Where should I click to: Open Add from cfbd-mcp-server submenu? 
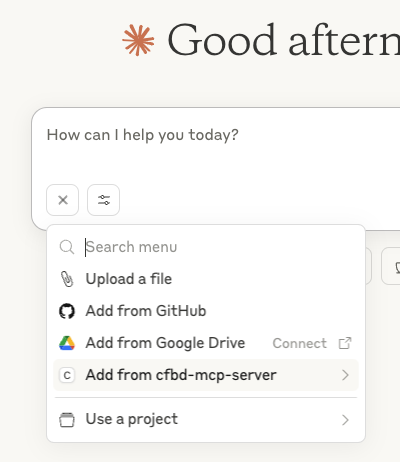(x=206, y=375)
